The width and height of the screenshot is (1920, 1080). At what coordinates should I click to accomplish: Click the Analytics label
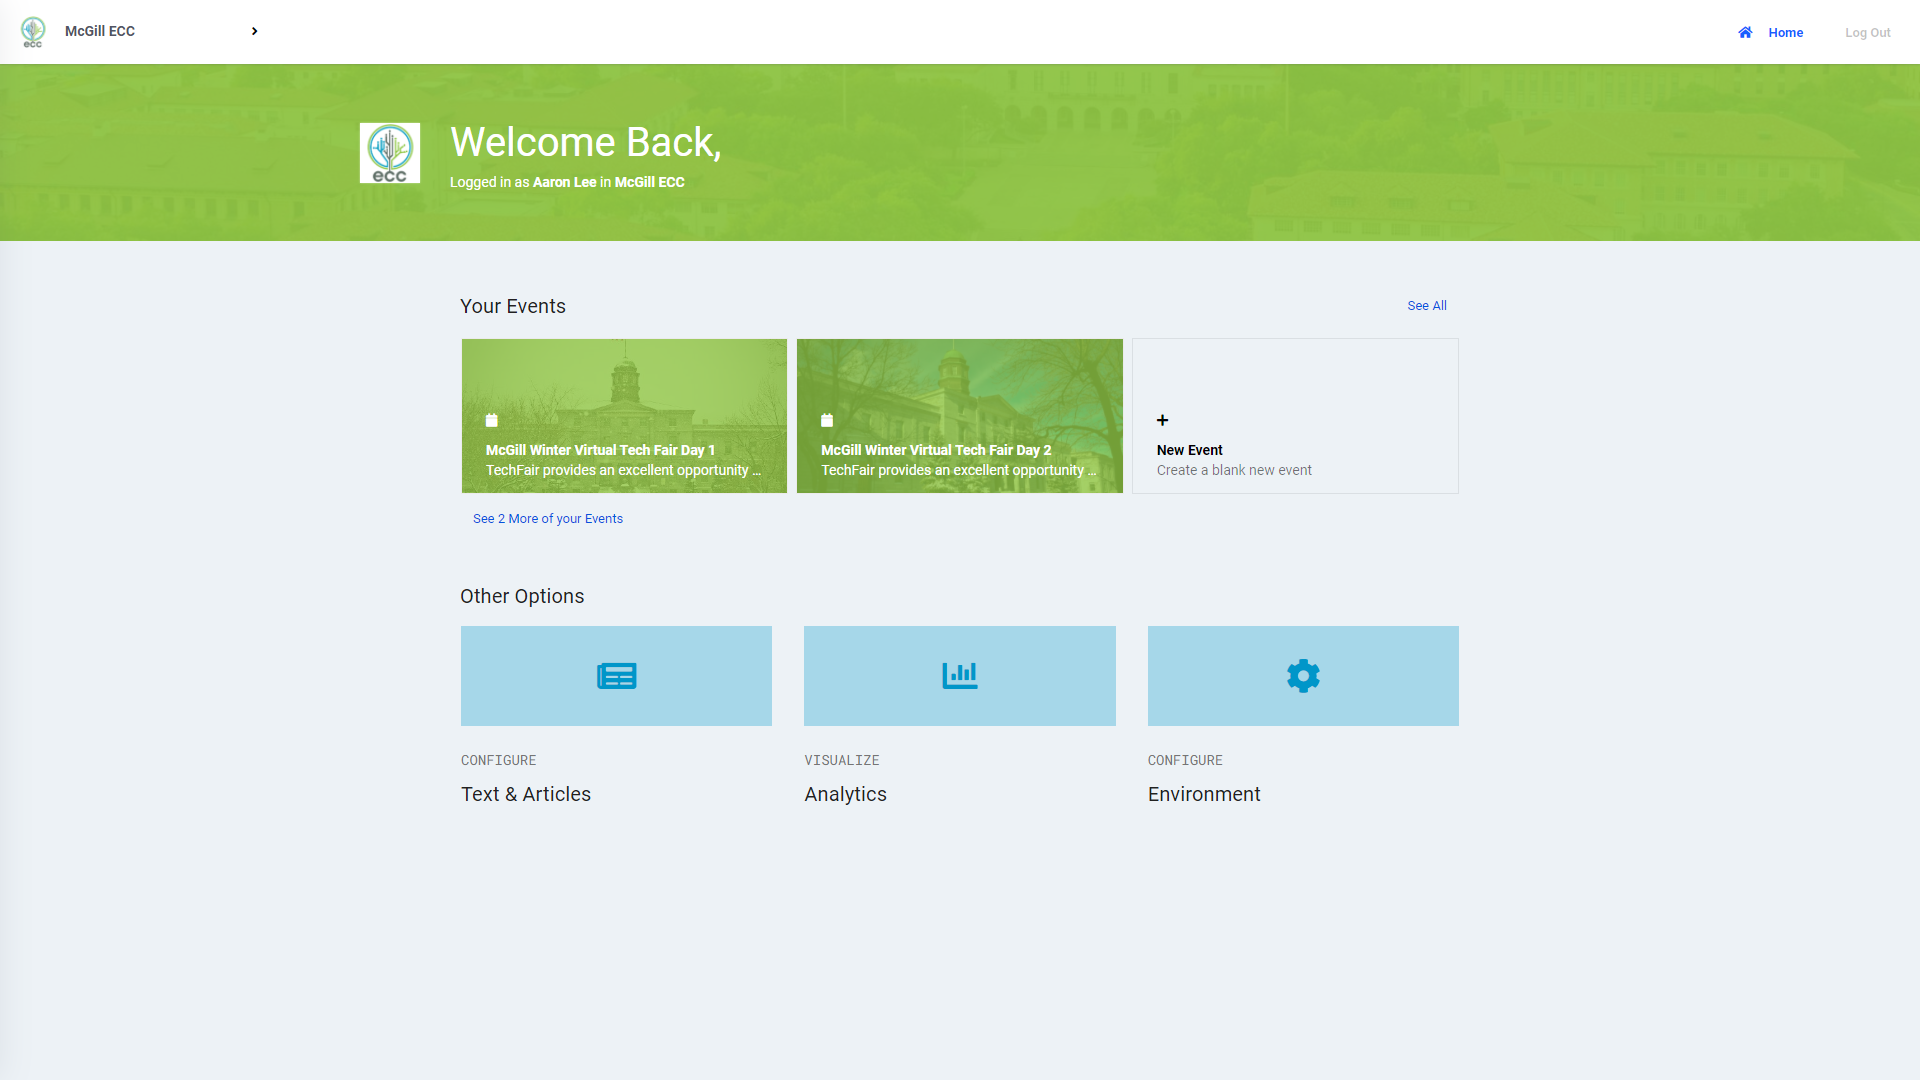pos(846,794)
